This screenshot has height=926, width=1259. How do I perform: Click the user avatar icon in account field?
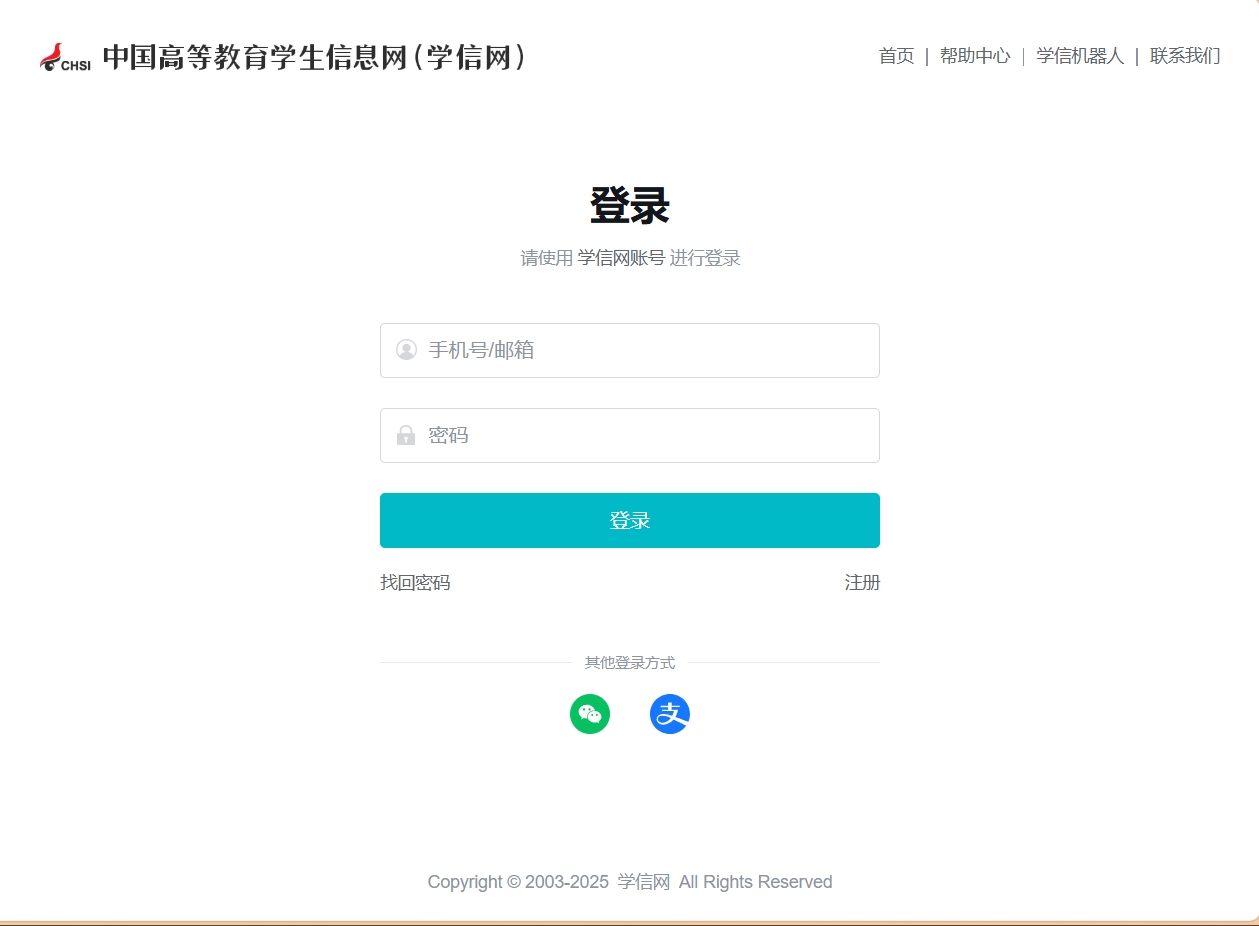406,350
